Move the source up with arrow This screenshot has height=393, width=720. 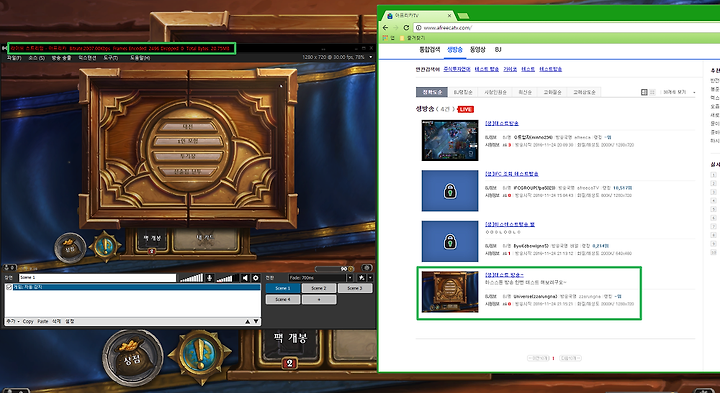248,321
